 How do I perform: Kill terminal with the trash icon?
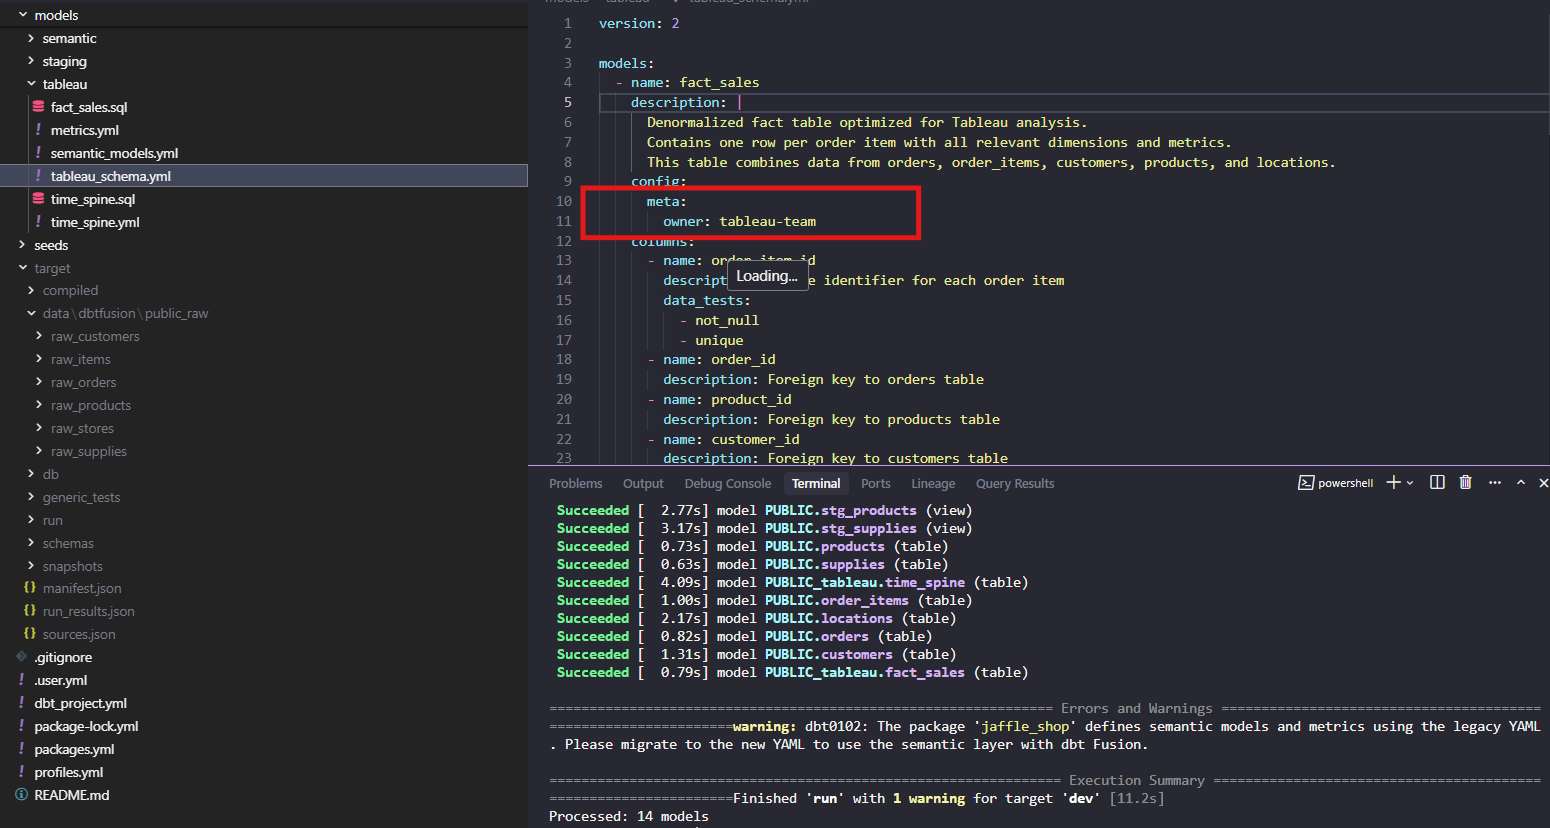[x=1465, y=483]
